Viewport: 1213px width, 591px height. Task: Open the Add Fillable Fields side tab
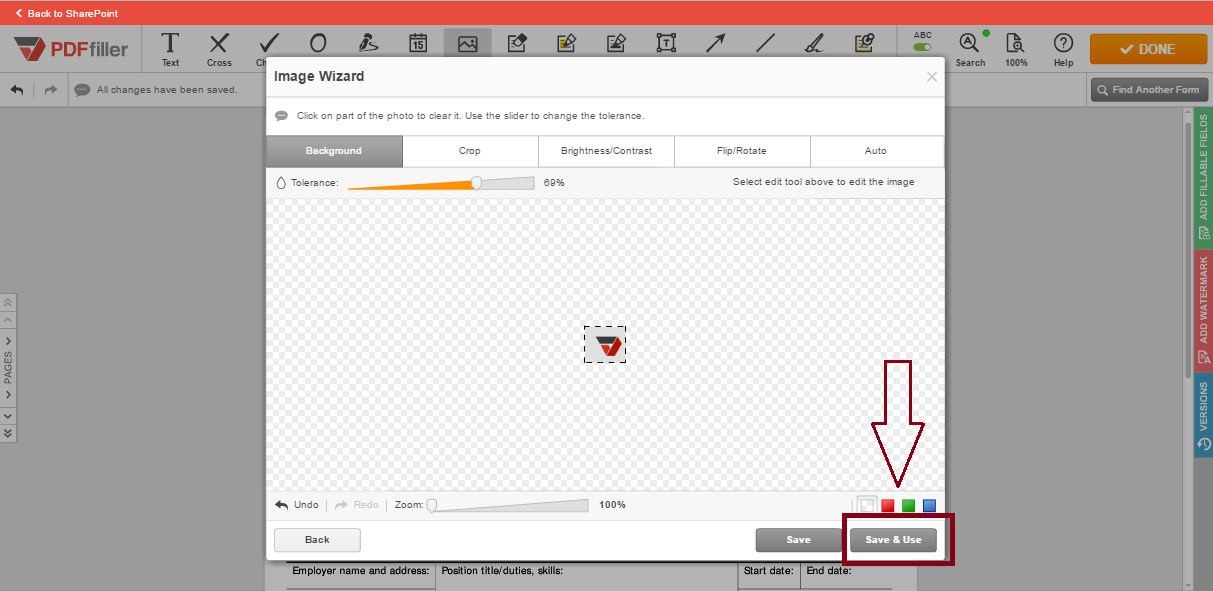coord(1203,176)
